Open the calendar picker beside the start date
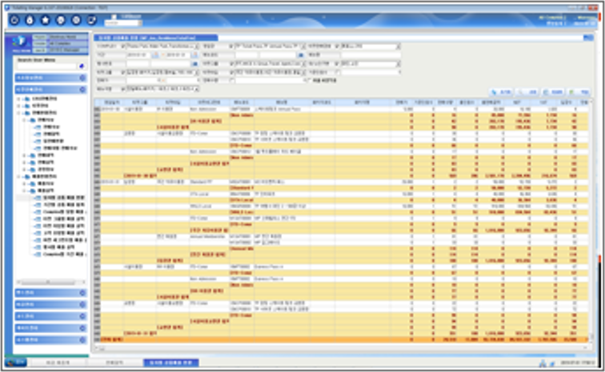 pyautogui.click(x=155, y=55)
